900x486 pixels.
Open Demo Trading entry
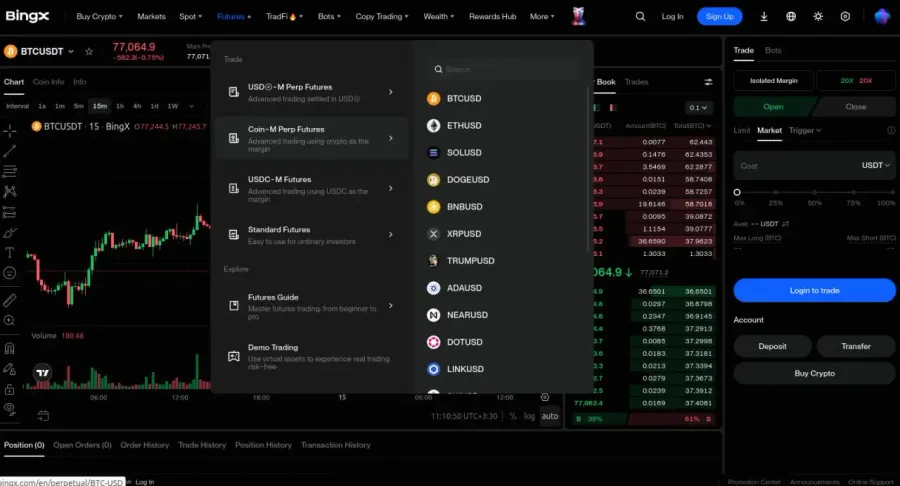pos(312,356)
